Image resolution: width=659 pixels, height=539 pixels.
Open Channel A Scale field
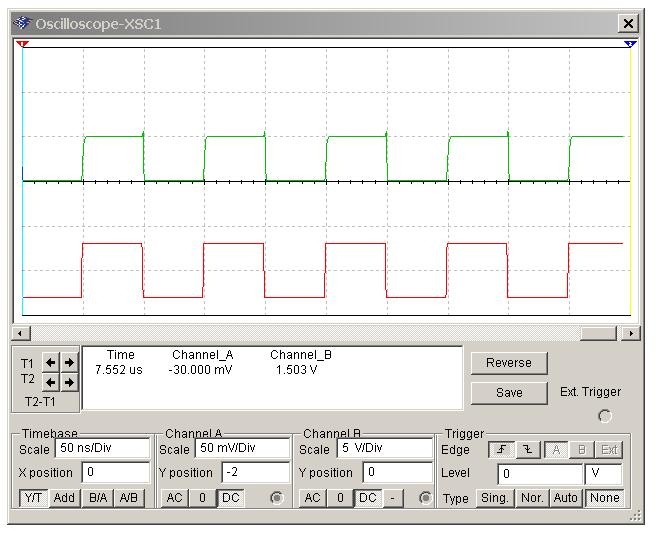pyautogui.click(x=243, y=449)
